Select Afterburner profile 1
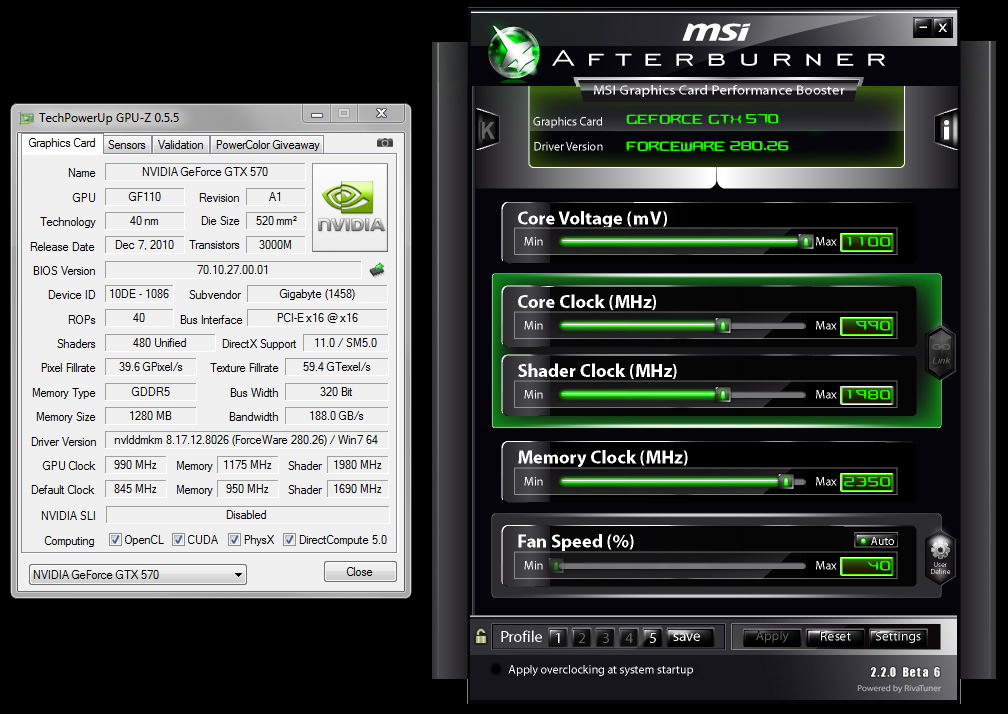1008x714 pixels. tap(558, 638)
